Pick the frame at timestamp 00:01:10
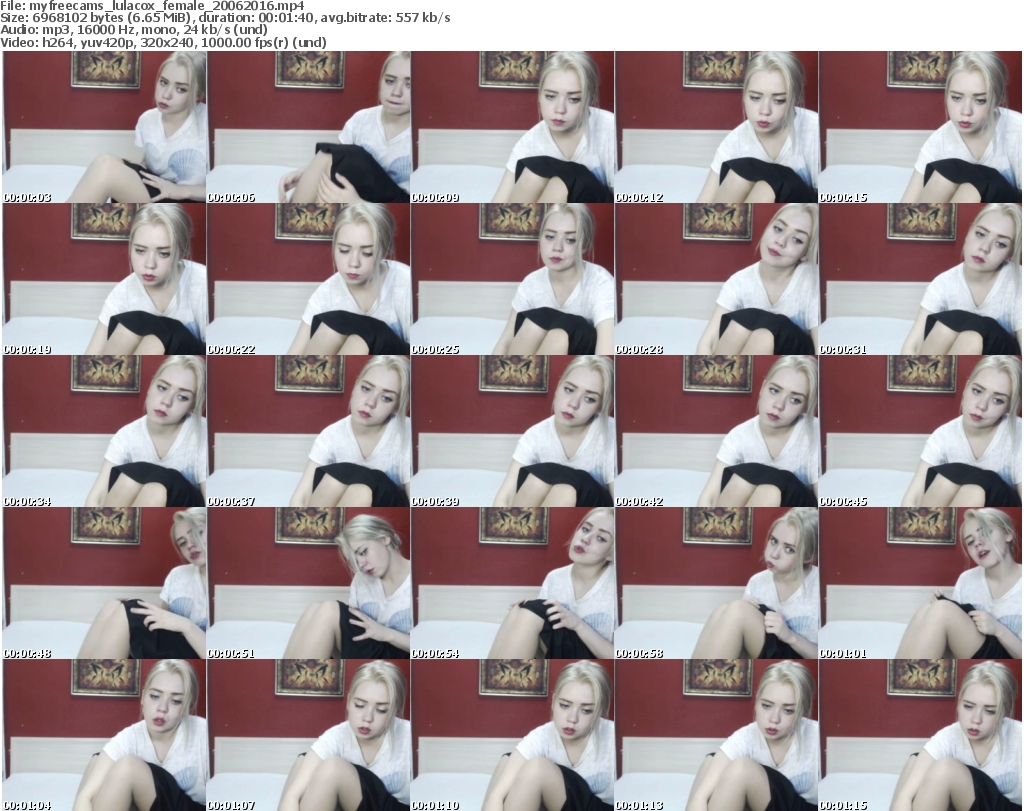This screenshot has height=811, width=1024. (513, 735)
